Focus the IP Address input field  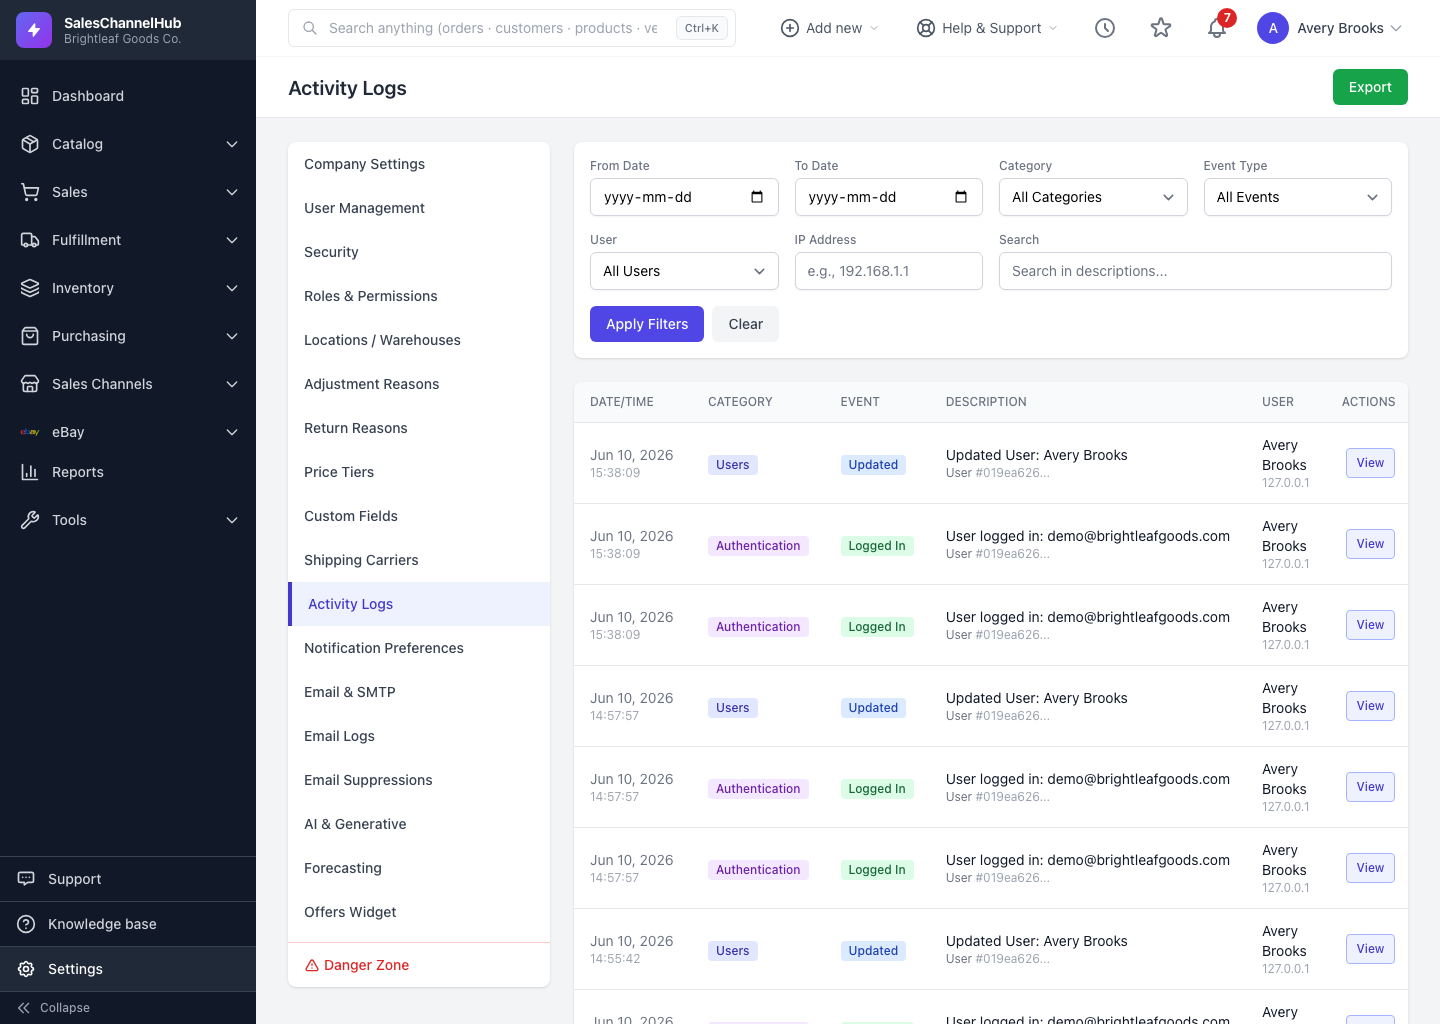[888, 271]
